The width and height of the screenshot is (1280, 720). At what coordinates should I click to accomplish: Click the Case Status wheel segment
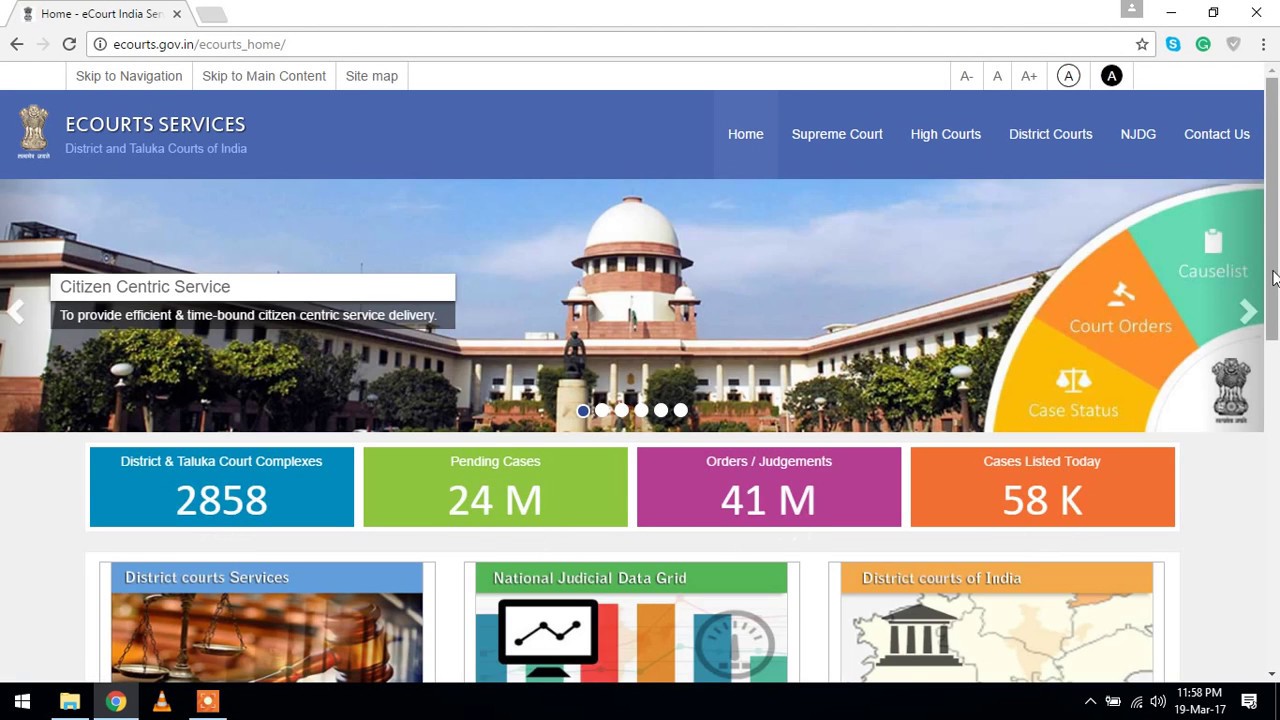1073,394
